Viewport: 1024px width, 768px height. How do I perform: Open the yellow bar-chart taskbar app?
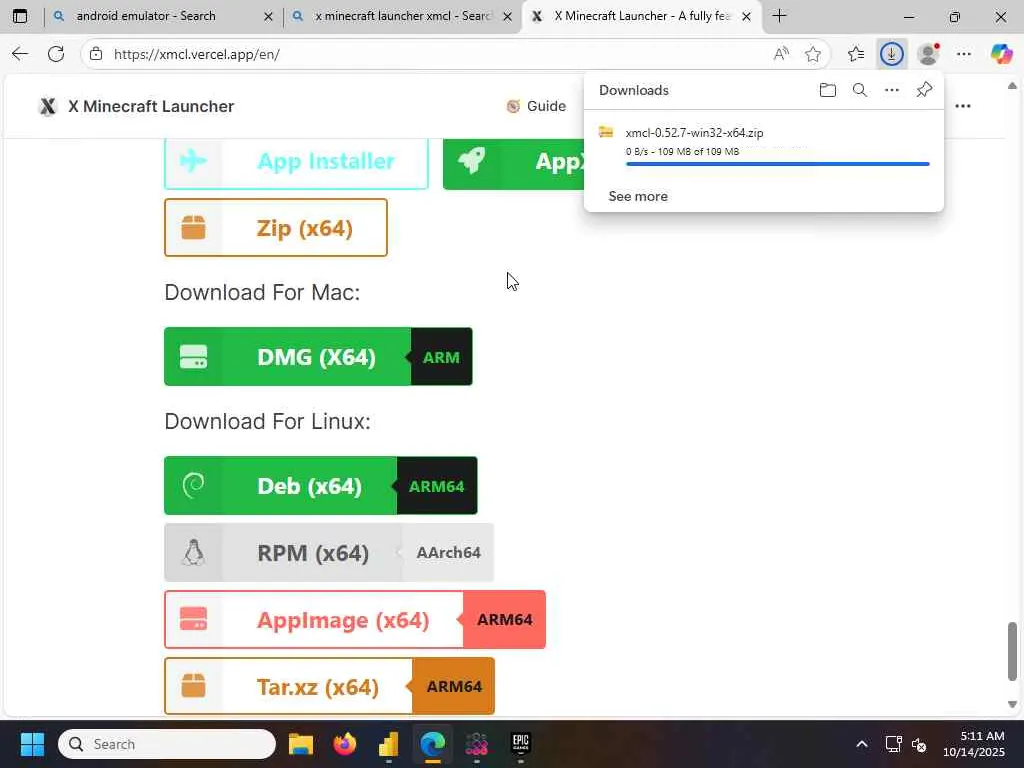click(389, 744)
